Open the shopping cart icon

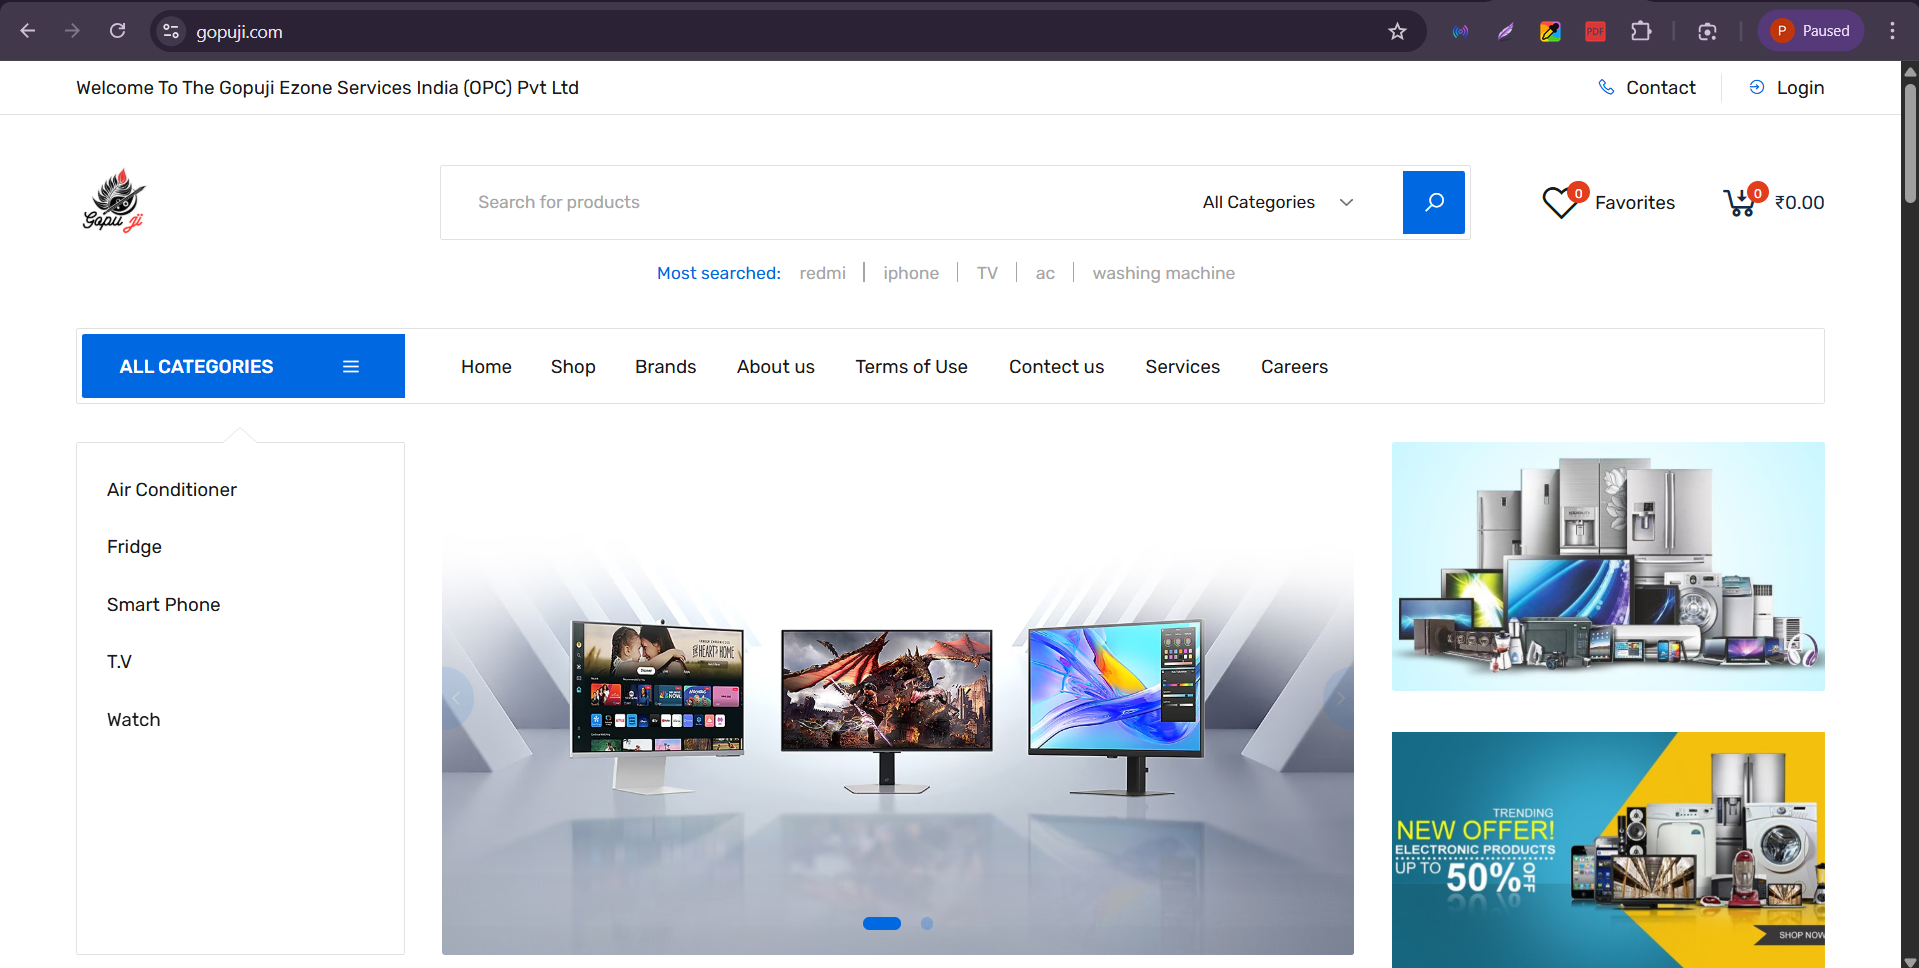1740,203
